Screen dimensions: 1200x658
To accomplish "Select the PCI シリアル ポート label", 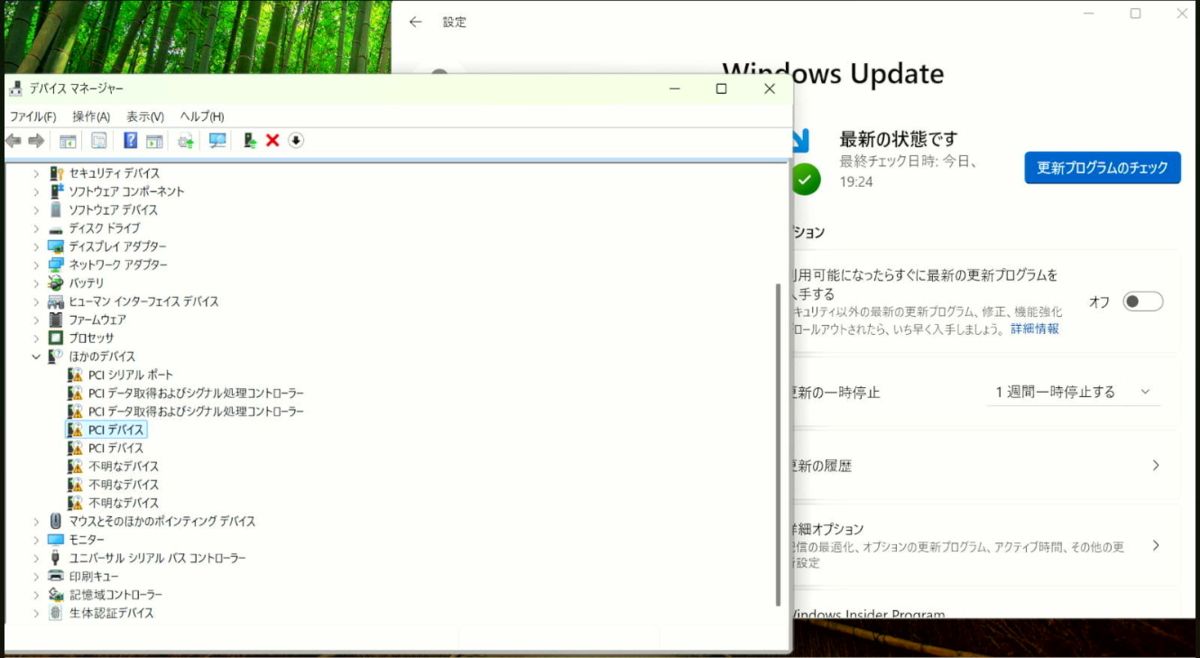I will point(130,375).
